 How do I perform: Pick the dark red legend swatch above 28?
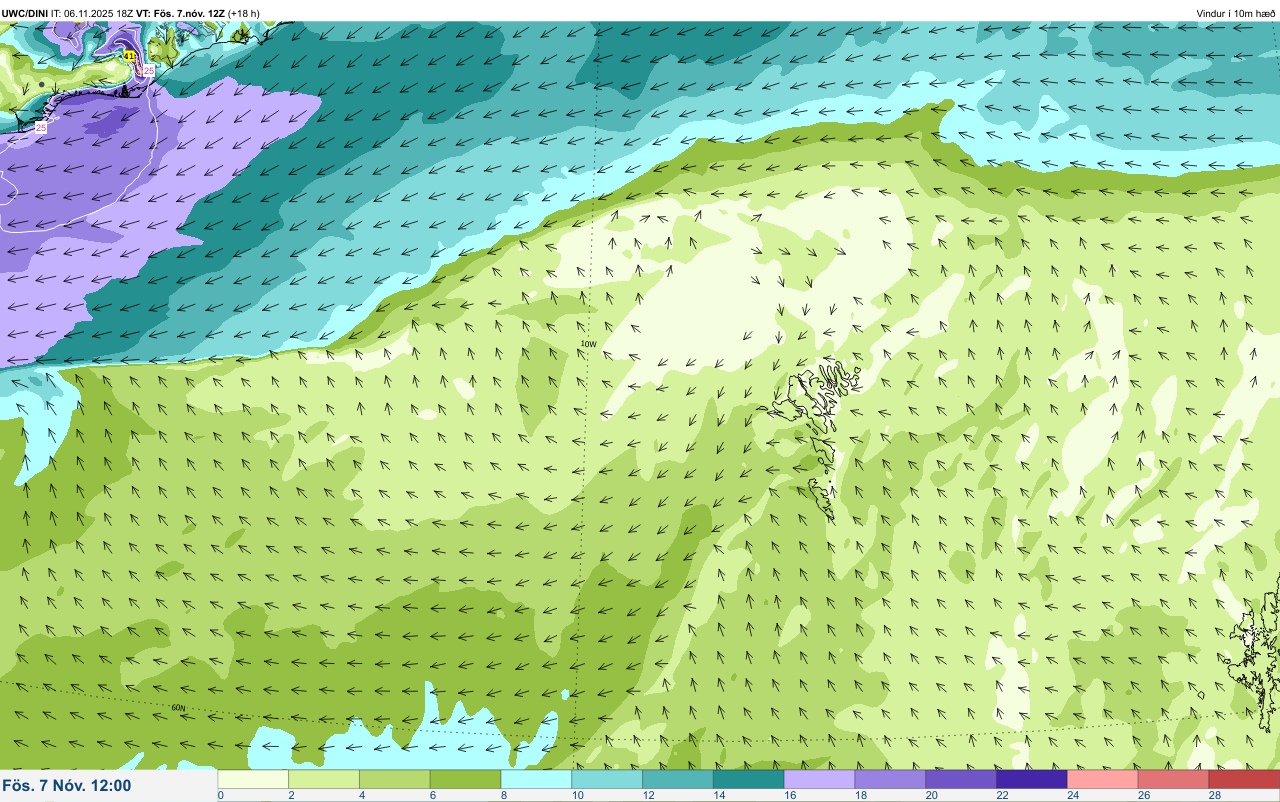1245,779
